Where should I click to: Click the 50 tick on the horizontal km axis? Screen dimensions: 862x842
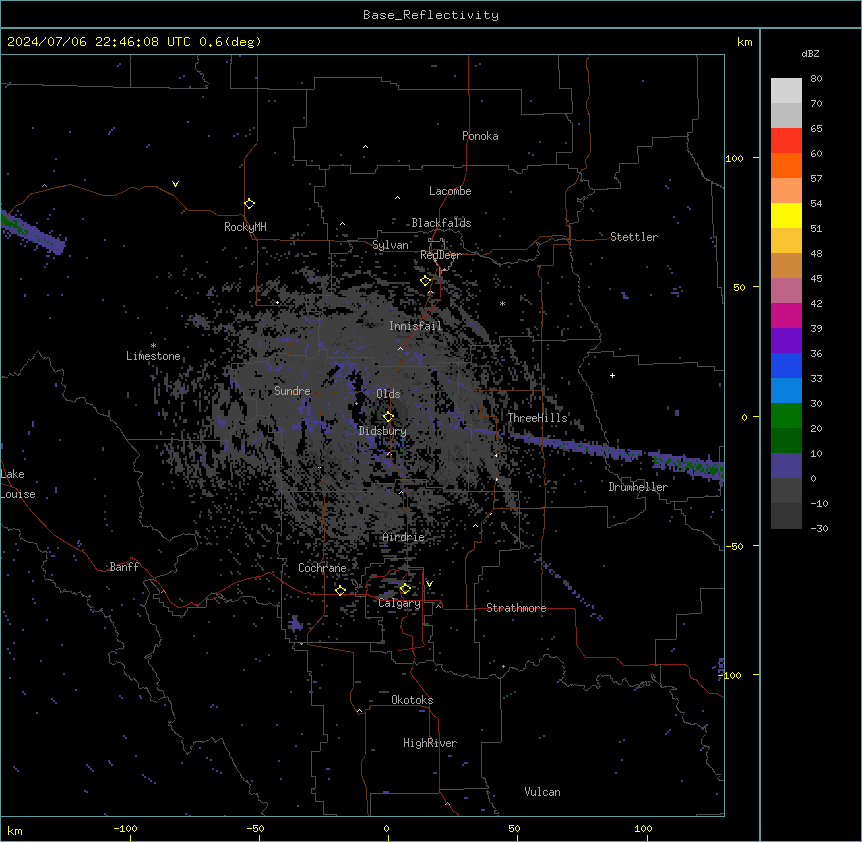(x=514, y=828)
